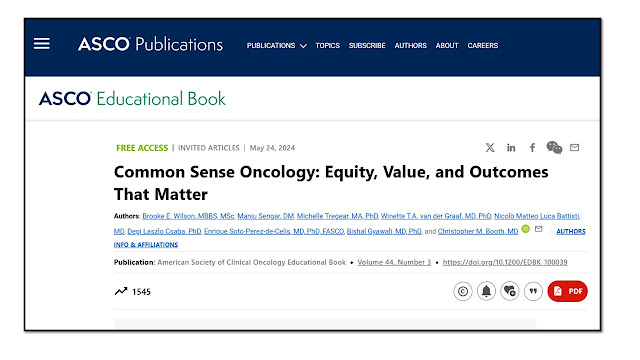Open the hamburger menu

click(x=42, y=44)
